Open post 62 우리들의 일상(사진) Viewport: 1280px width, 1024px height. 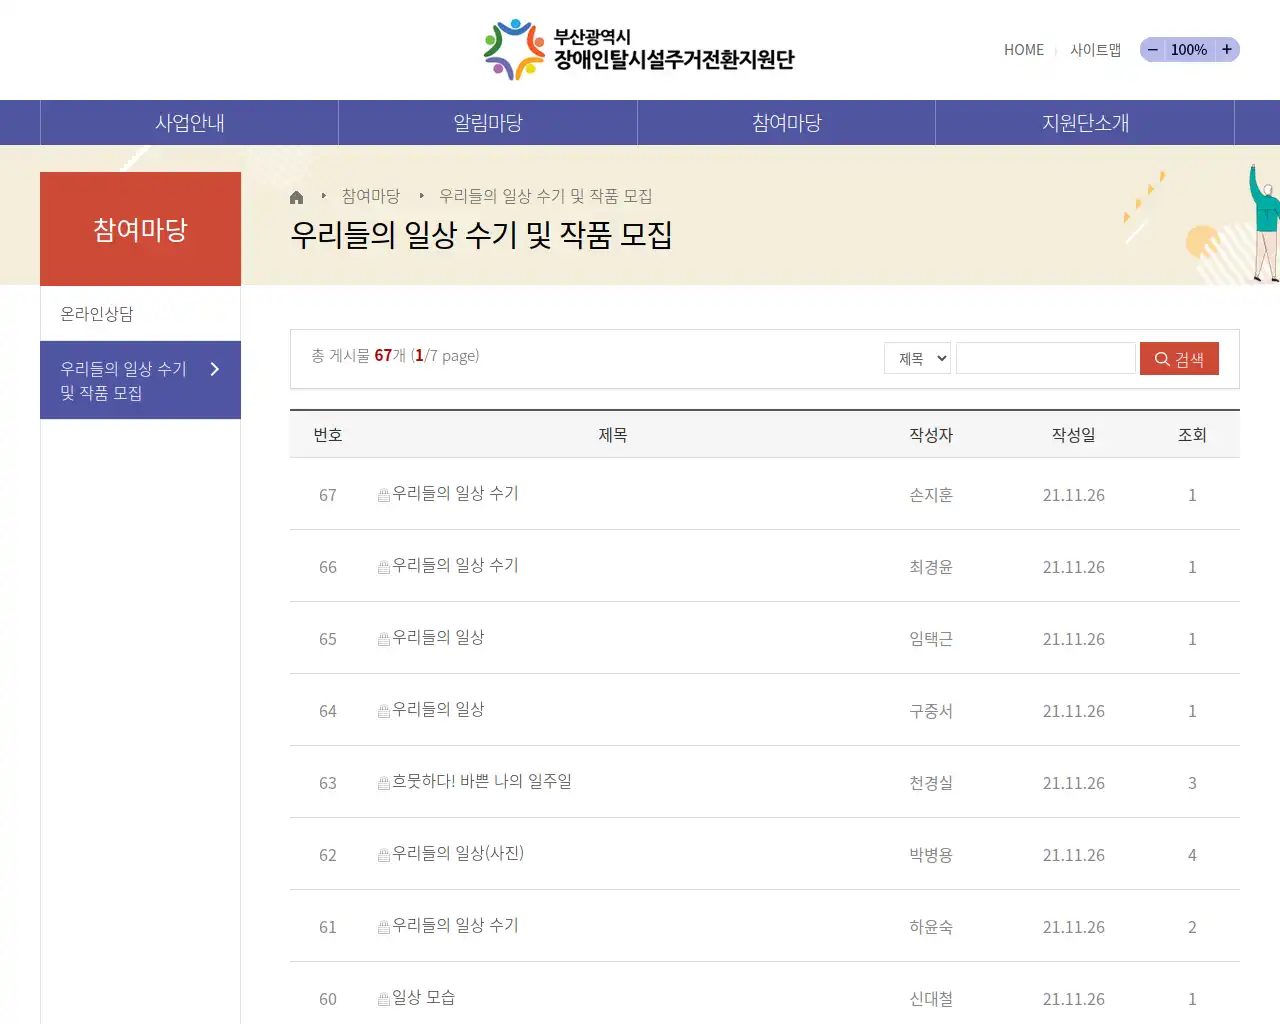[x=458, y=853]
